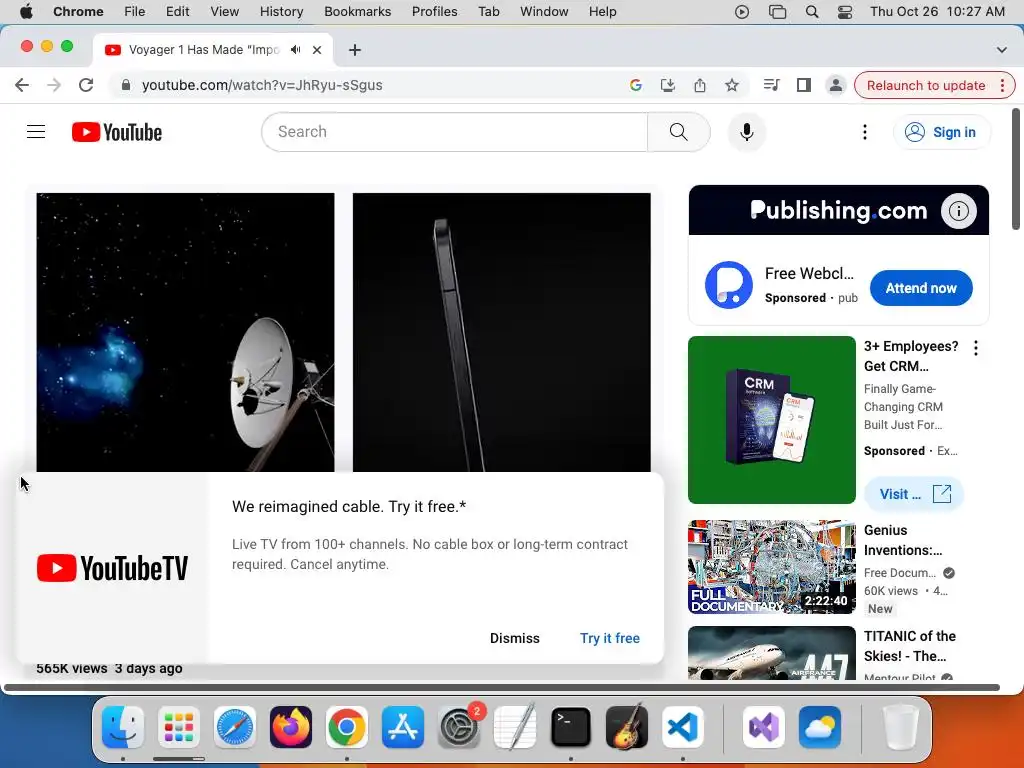The width and height of the screenshot is (1024, 768).
Task: Click the Google icon in address bar
Action: click(635, 85)
